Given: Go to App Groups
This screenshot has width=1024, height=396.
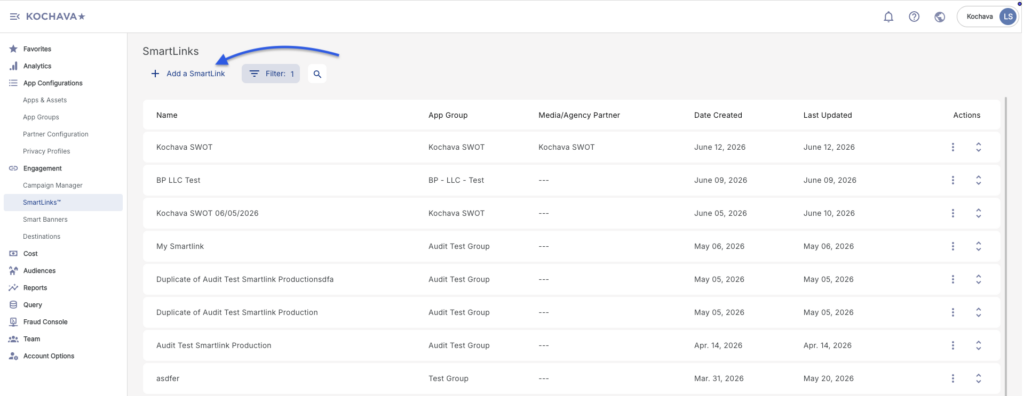Looking at the screenshot, I should tap(40, 117).
